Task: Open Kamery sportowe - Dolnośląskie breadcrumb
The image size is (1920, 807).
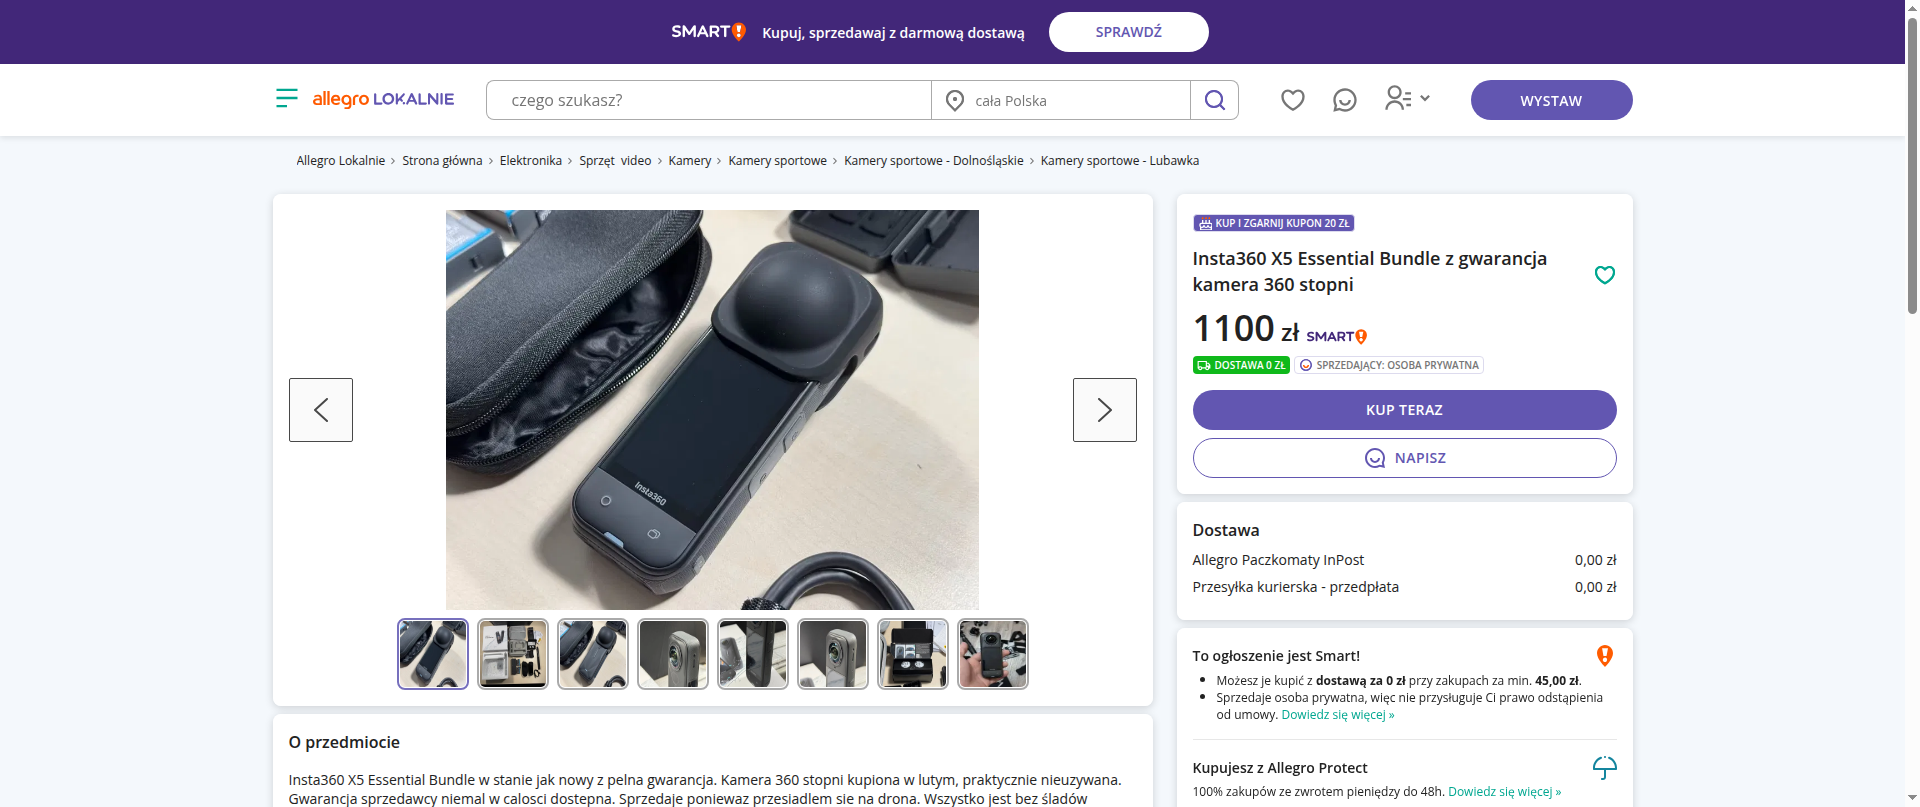Action: [933, 161]
